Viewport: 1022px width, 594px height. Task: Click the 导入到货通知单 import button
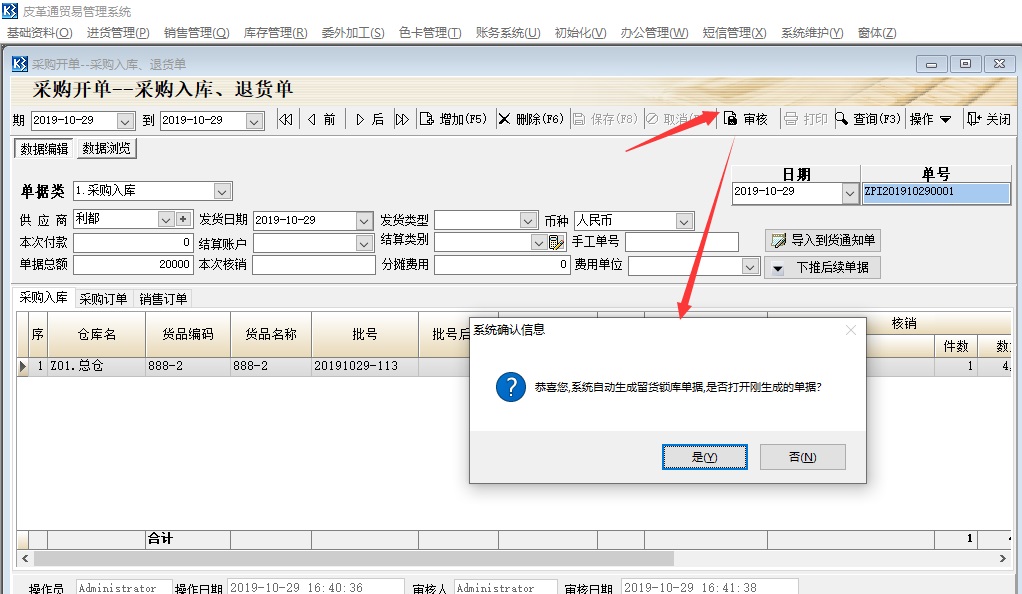click(822, 240)
